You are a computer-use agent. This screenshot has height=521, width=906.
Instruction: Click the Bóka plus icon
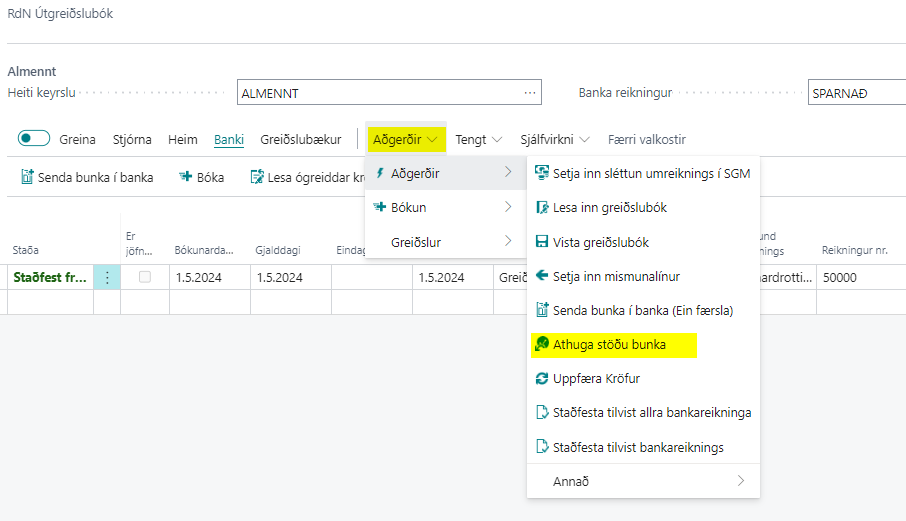click(185, 177)
